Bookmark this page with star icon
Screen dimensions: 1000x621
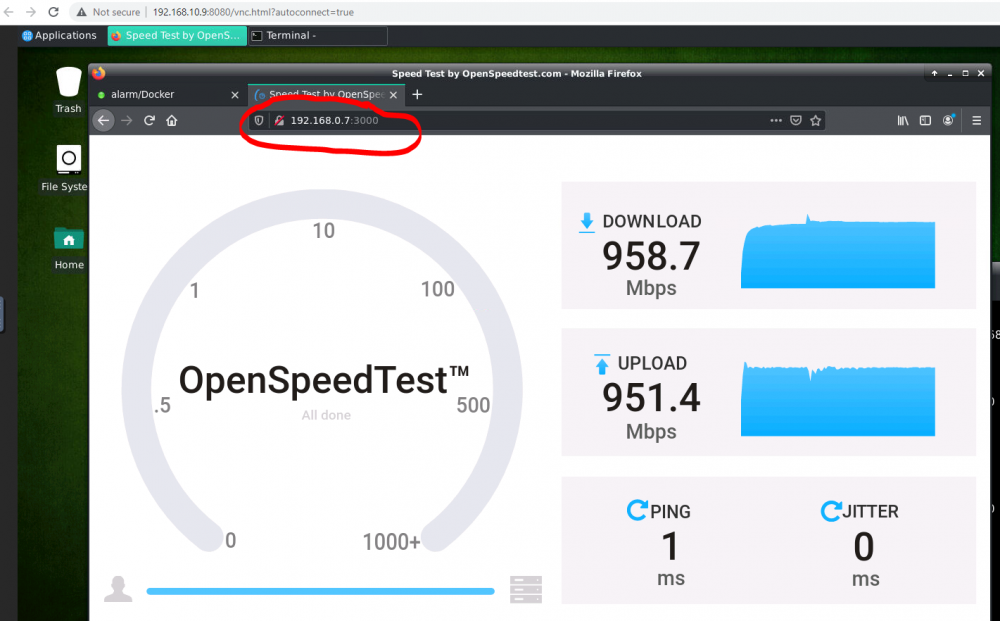[x=815, y=121]
